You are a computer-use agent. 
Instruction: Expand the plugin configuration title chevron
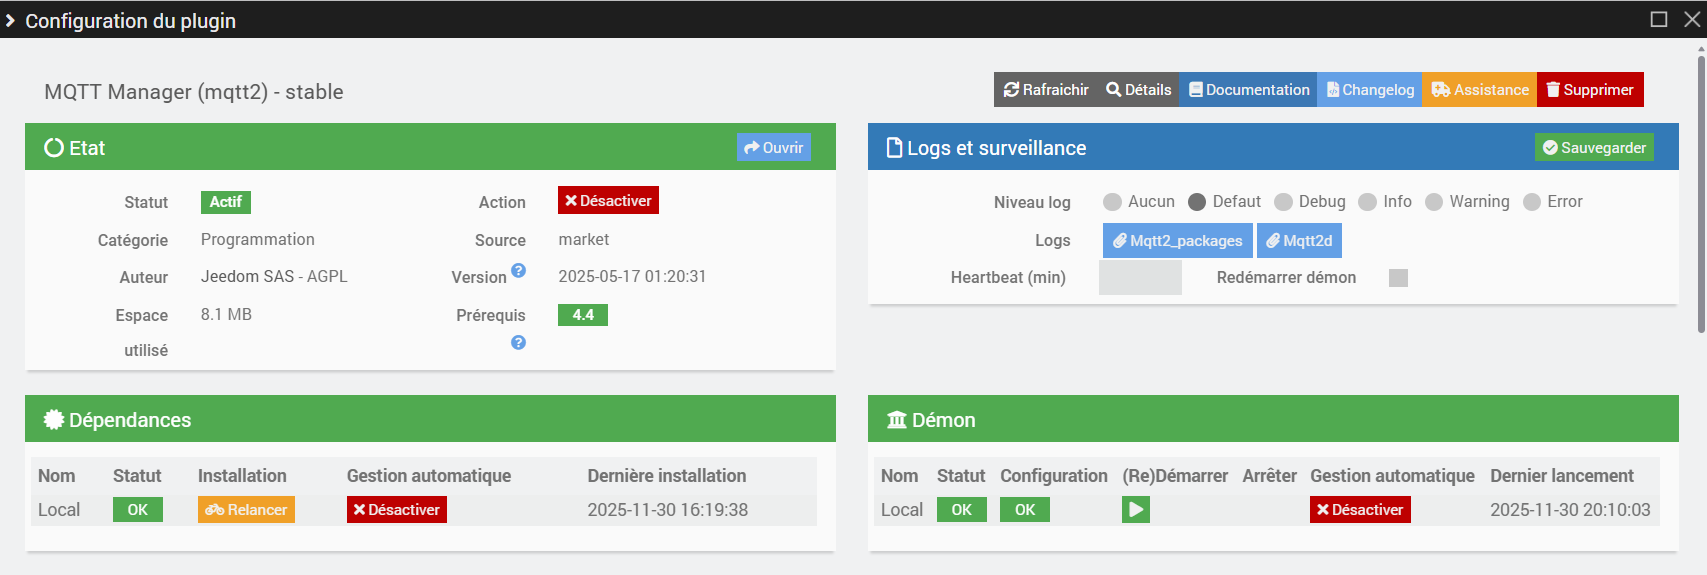pos(10,21)
